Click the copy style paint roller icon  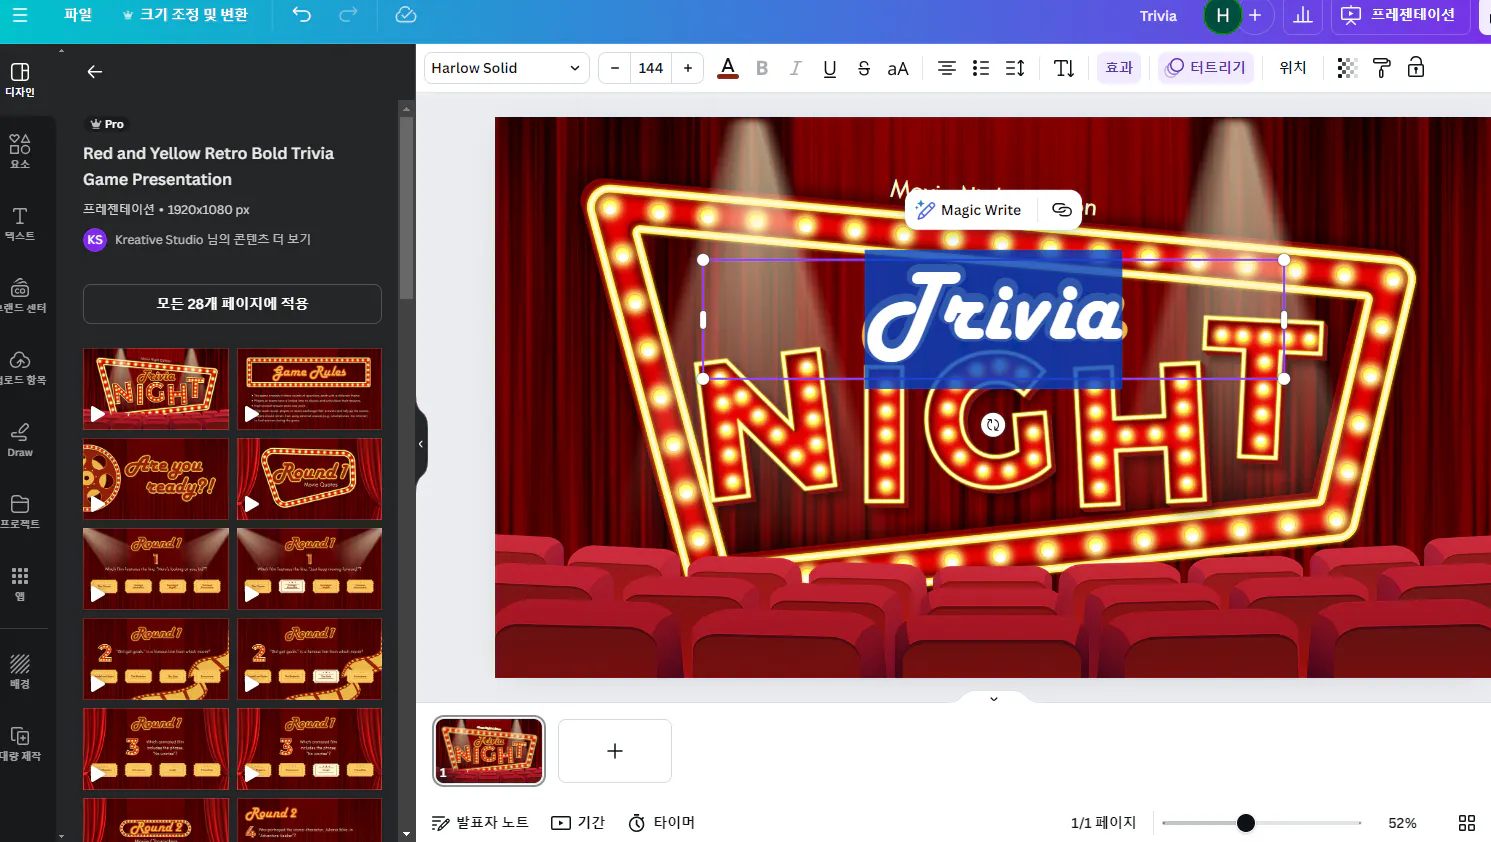[1381, 68]
